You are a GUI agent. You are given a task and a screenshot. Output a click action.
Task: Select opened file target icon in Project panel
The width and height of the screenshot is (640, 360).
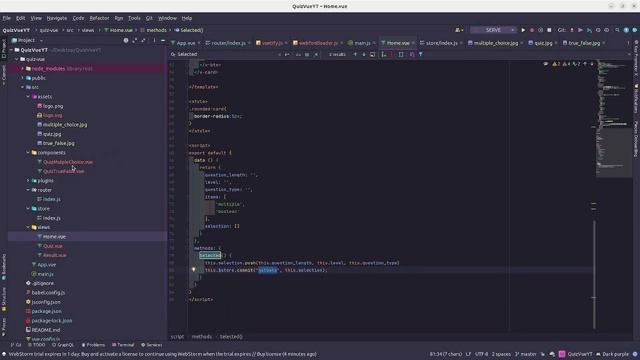click(126, 40)
